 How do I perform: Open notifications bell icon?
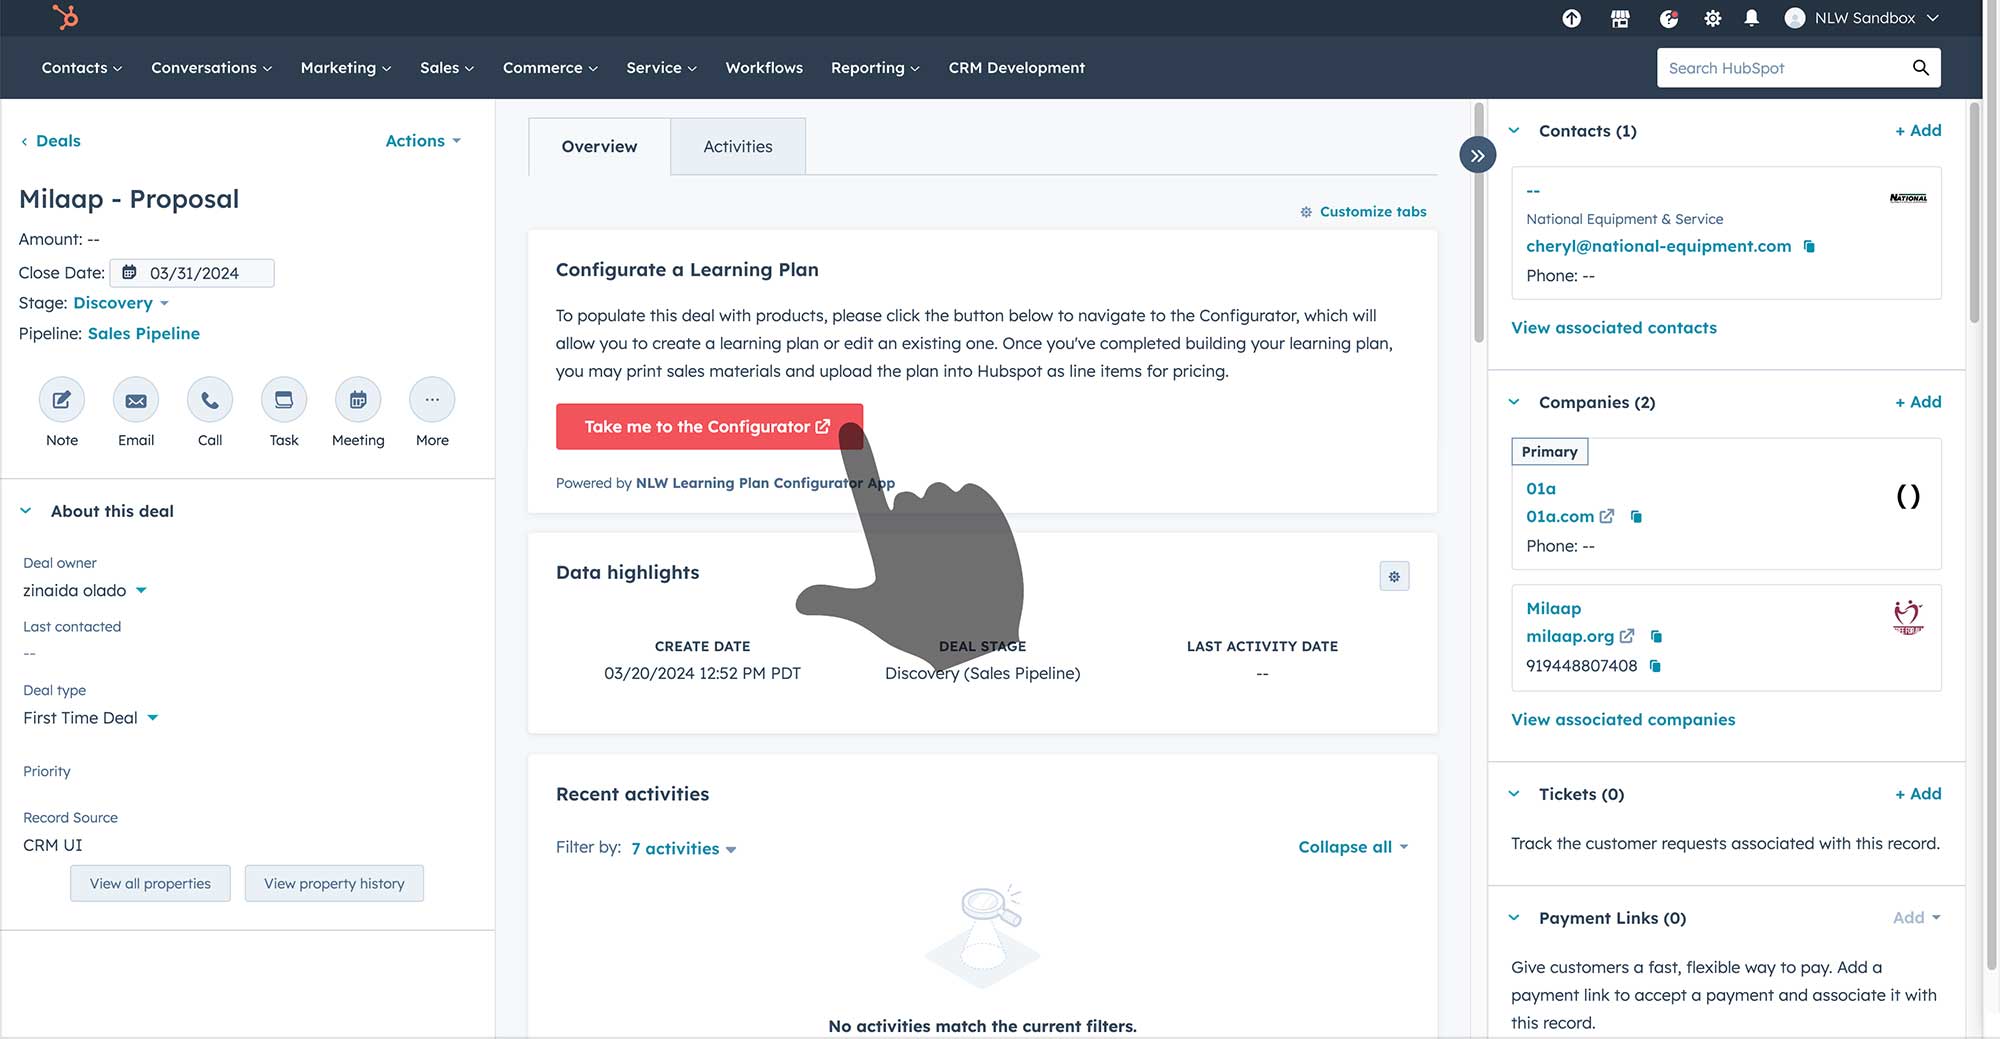point(1752,18)
